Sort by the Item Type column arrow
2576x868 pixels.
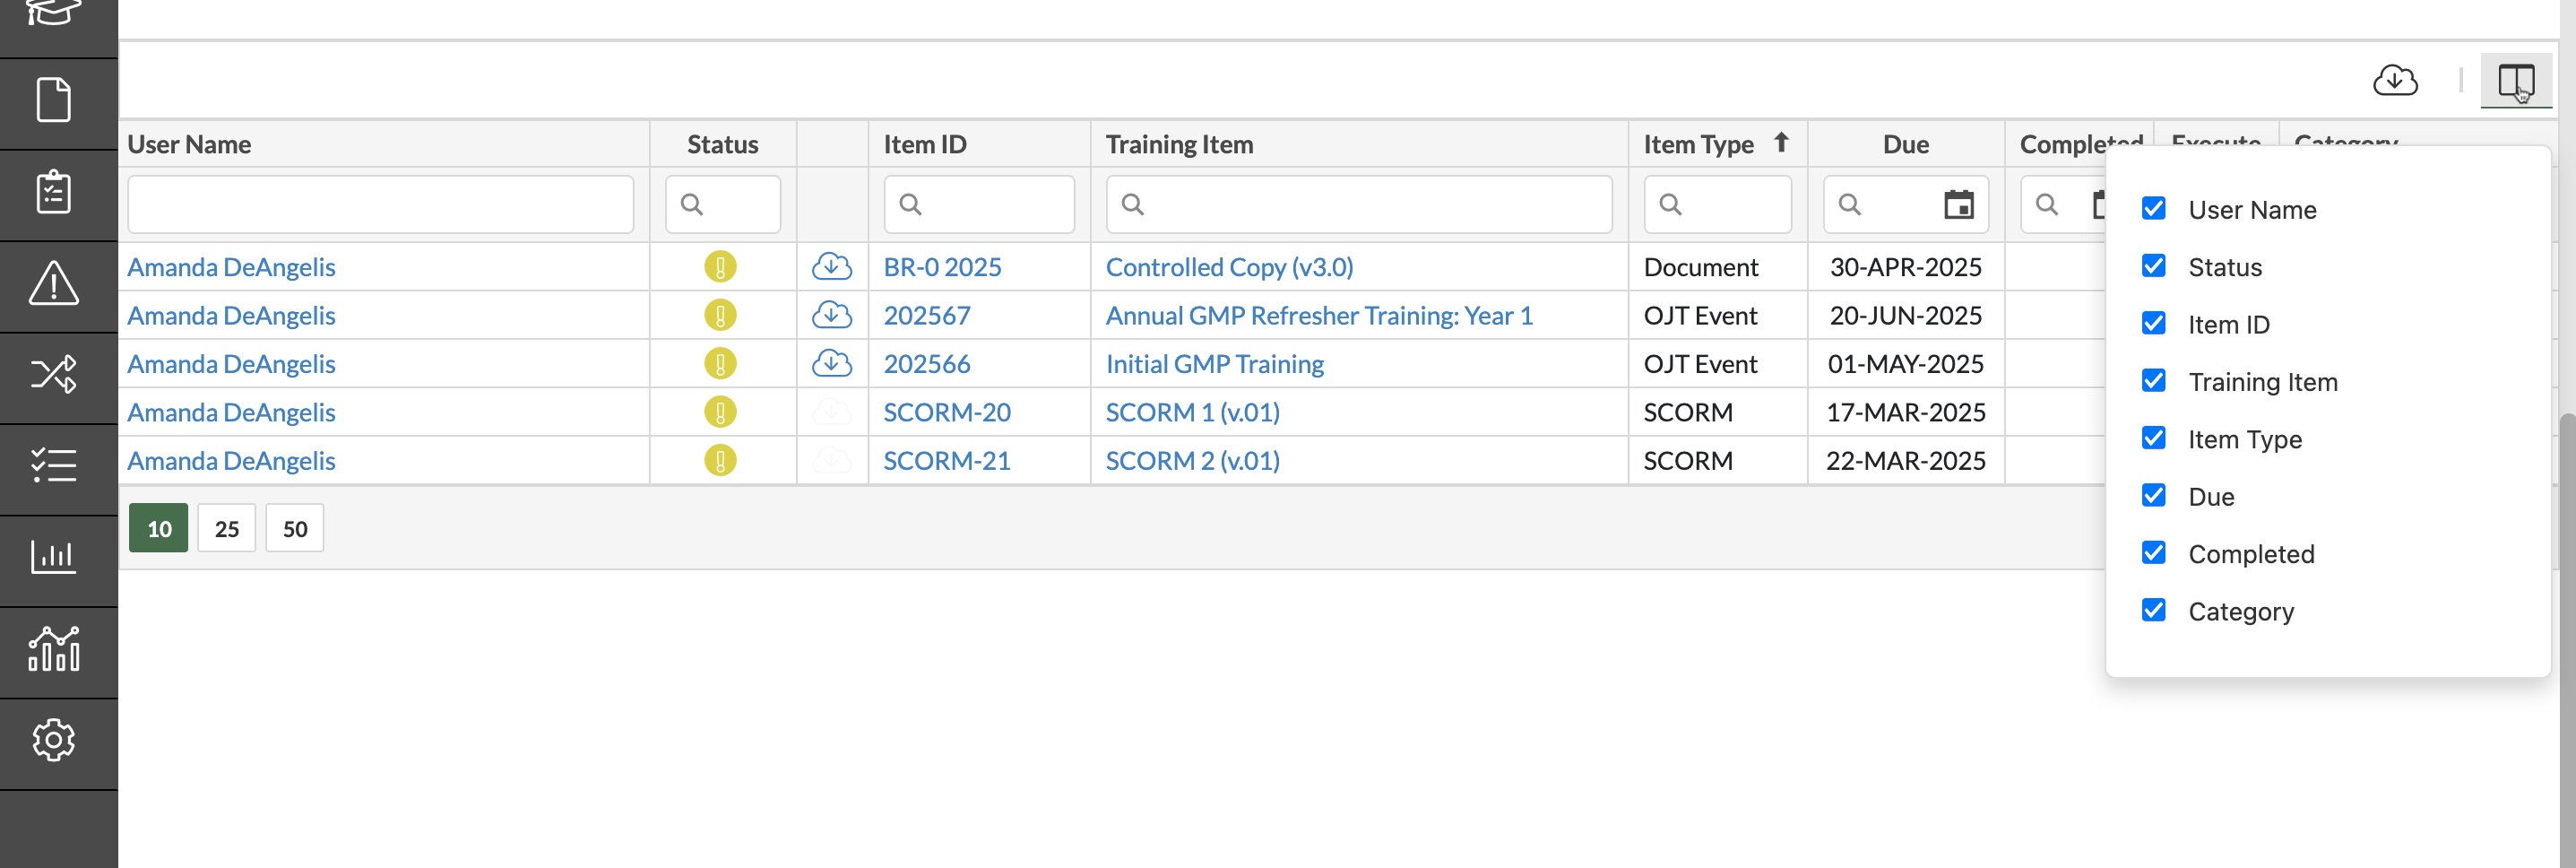tap(1780, 143)
